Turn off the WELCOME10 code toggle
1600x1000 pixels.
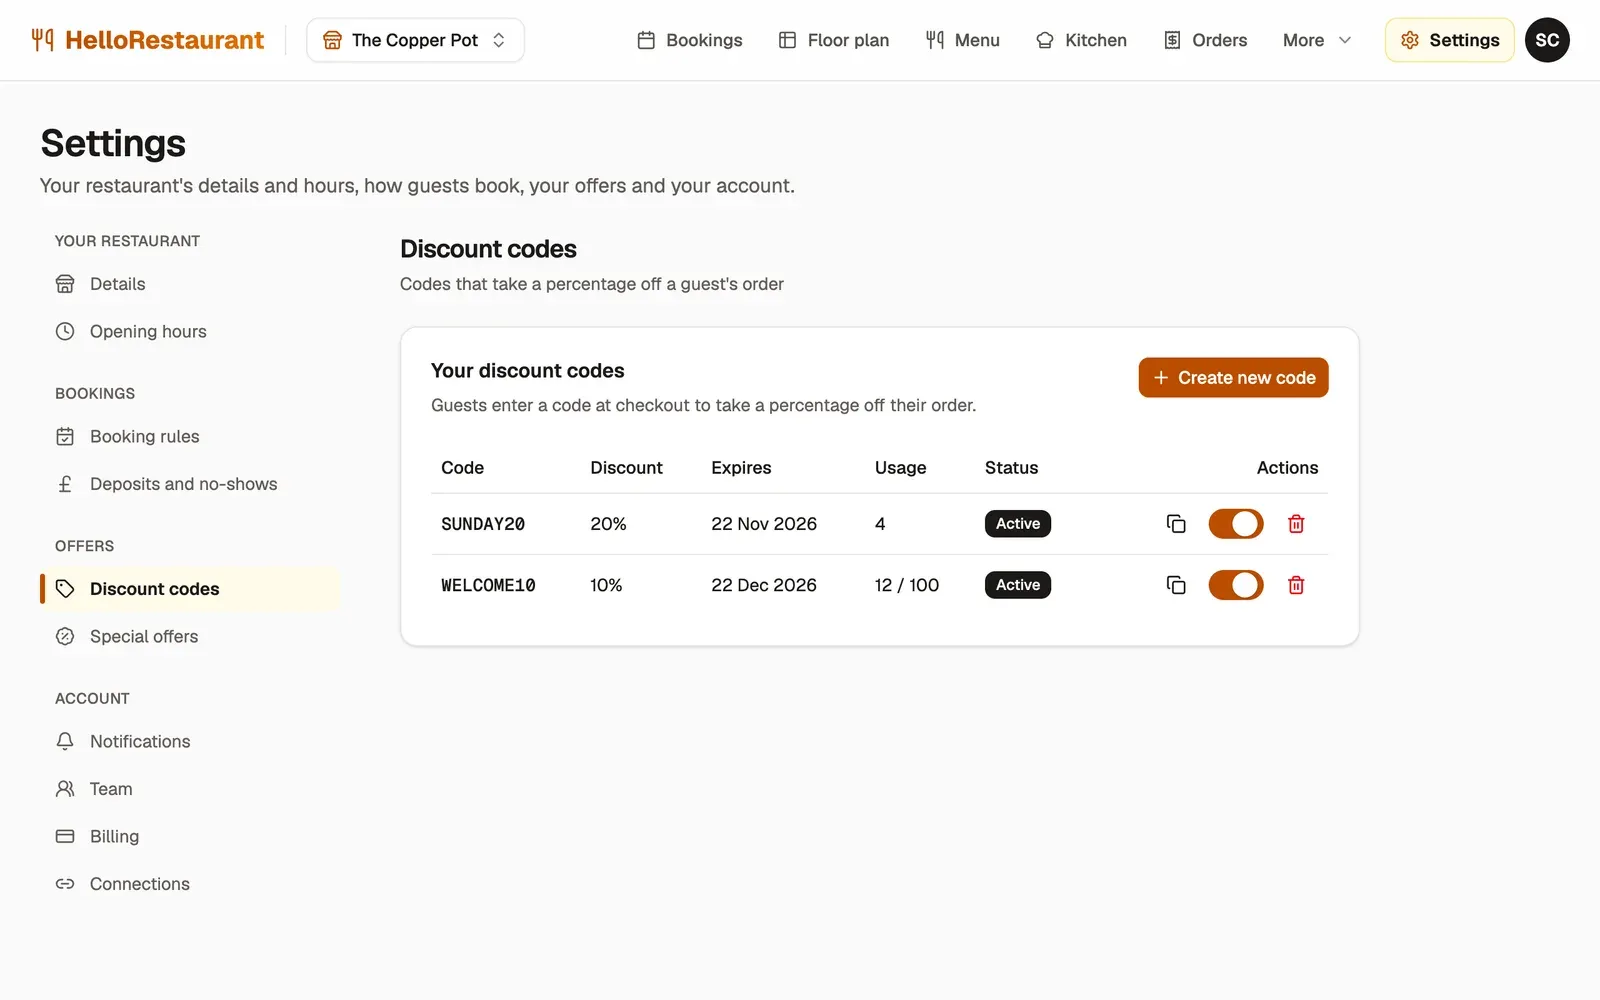1236,585
